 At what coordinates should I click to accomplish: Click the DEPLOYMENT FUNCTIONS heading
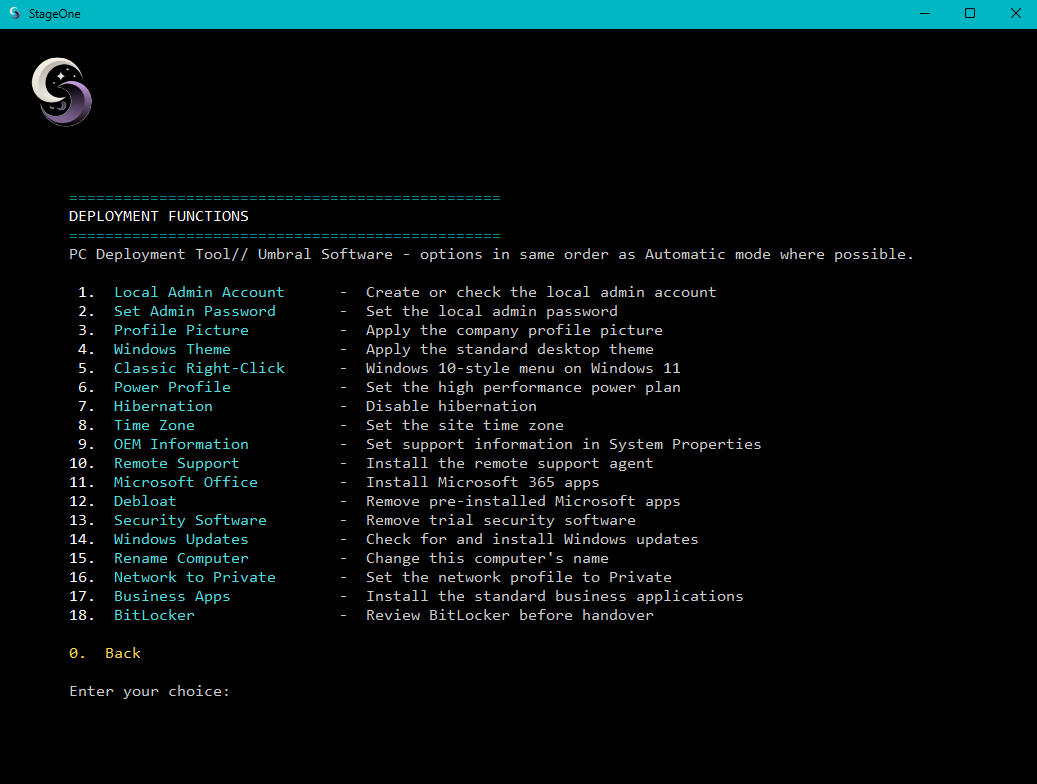point(159,216)
